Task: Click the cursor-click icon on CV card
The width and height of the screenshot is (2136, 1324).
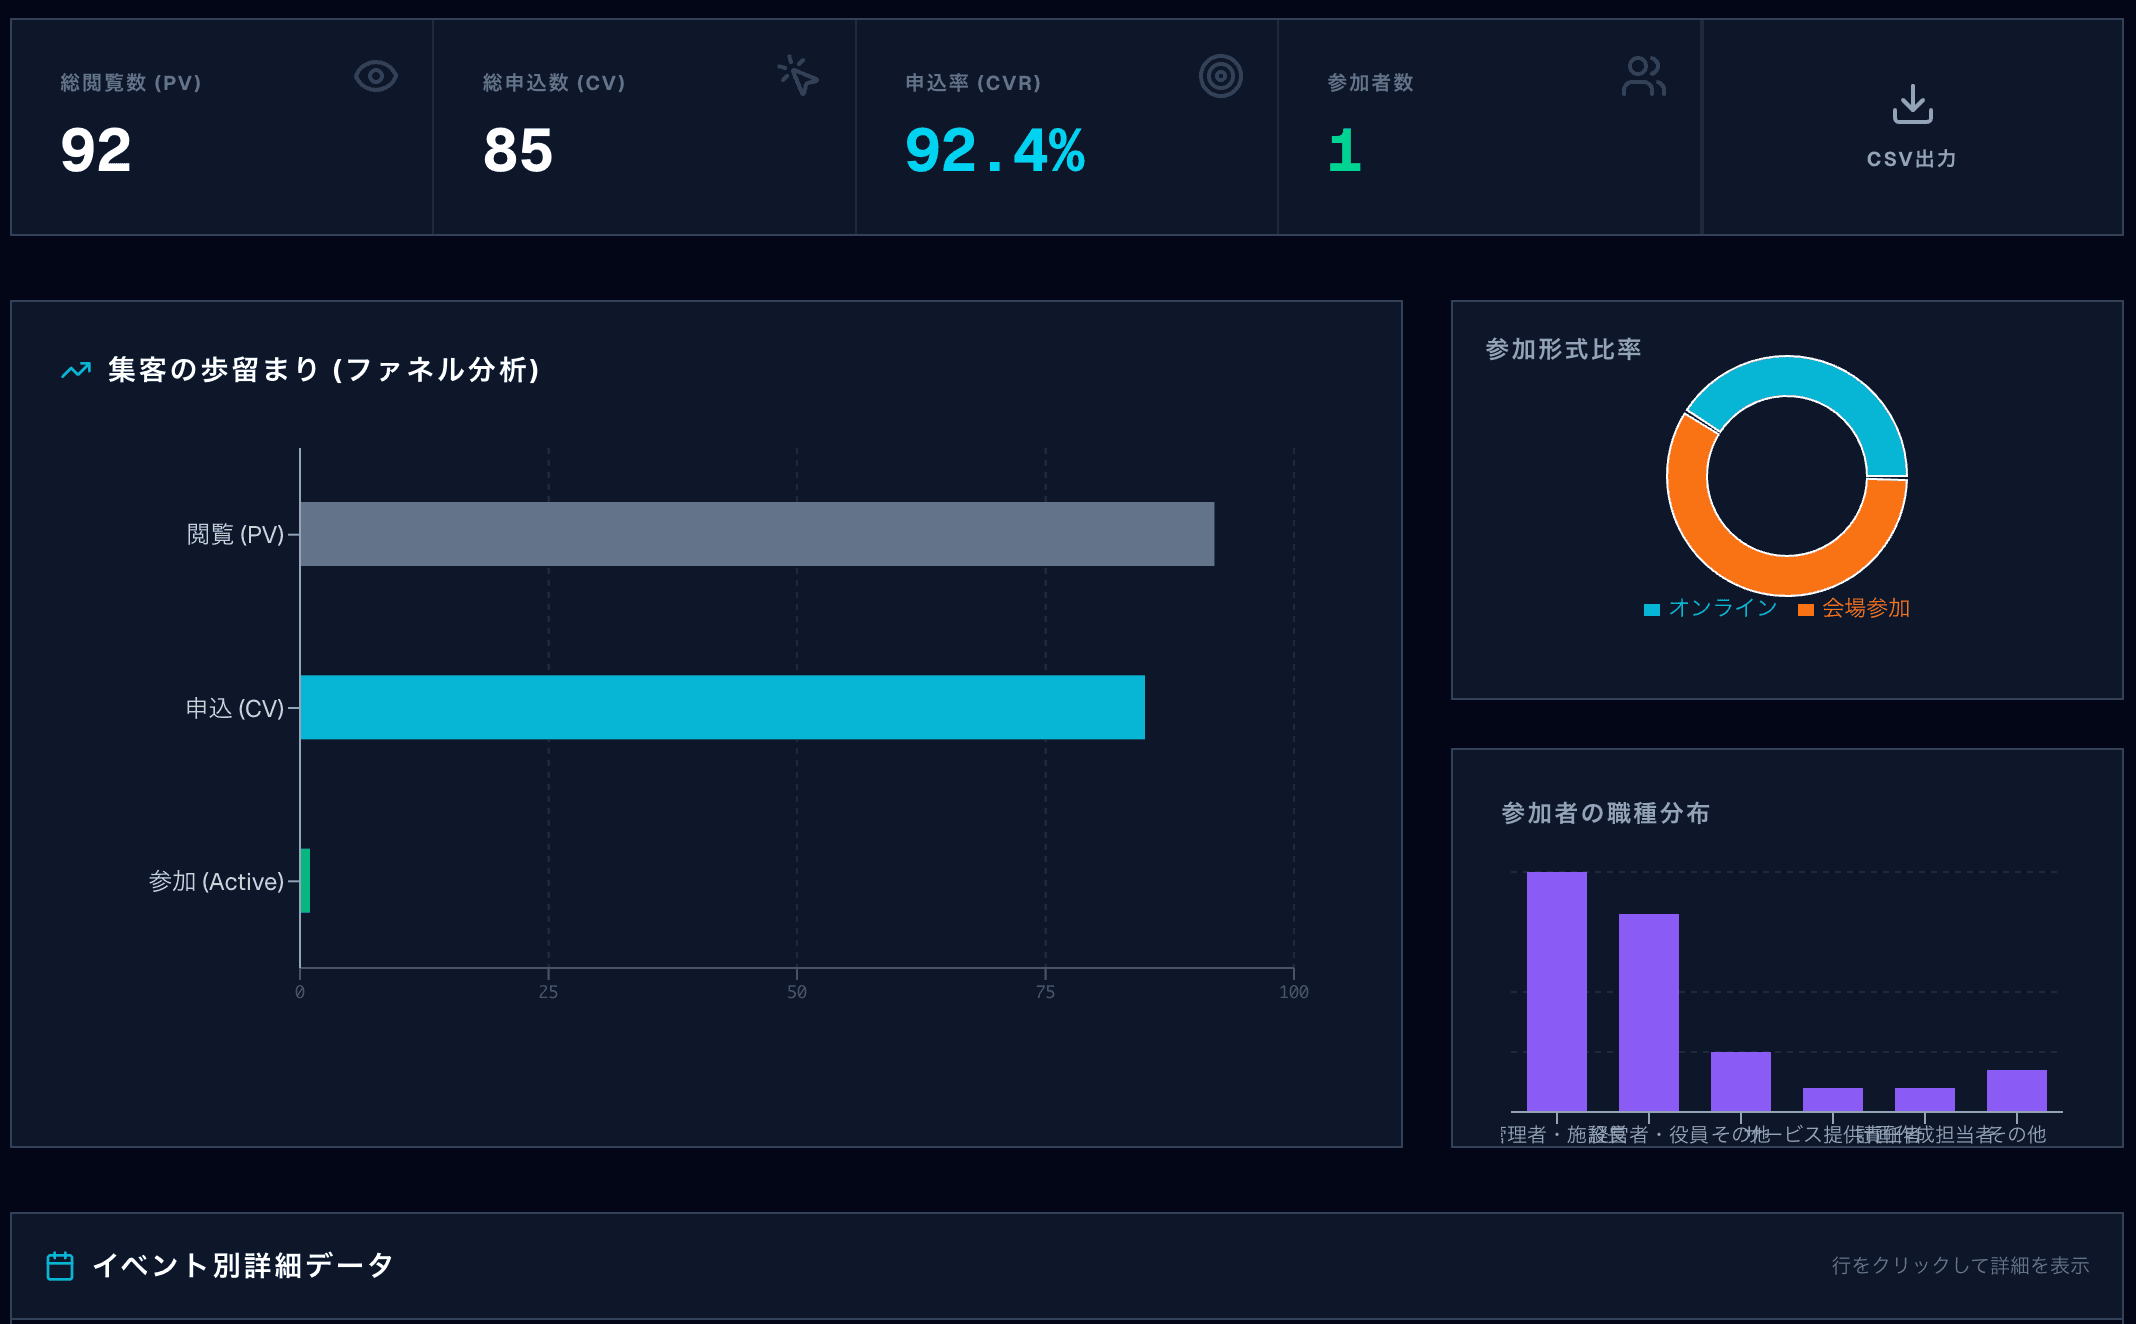Action: pyautogui.click(x=798, y=76)
